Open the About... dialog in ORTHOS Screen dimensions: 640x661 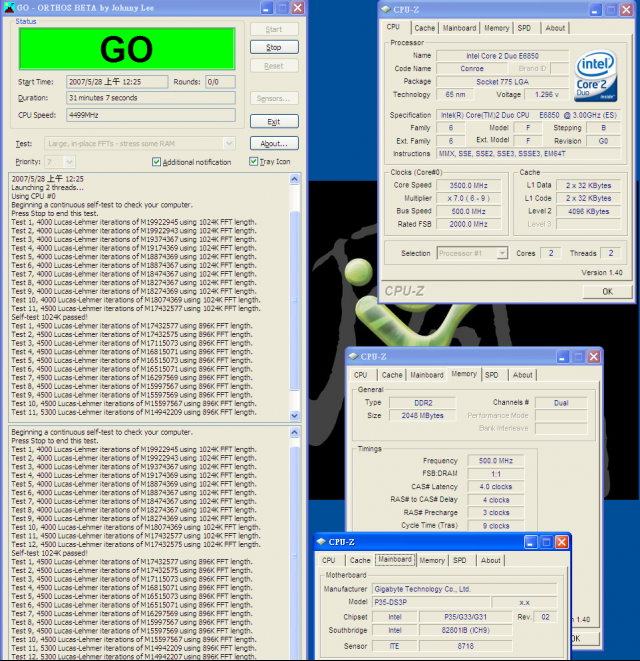tap(274, 143)
